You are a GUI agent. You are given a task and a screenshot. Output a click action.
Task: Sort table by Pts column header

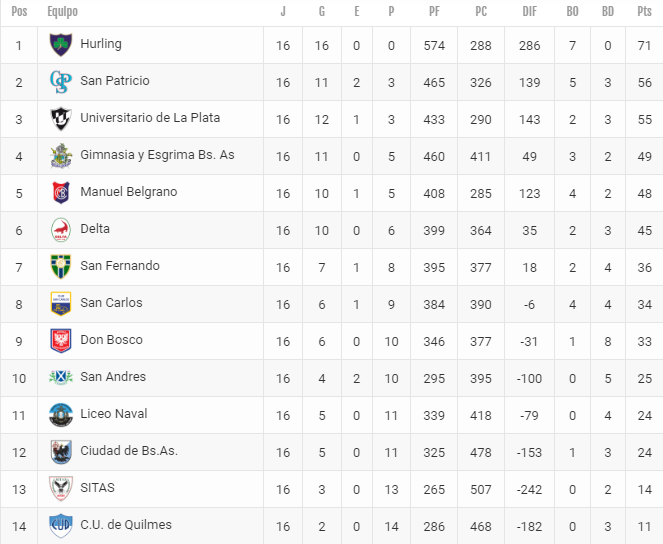pos(644,11)
